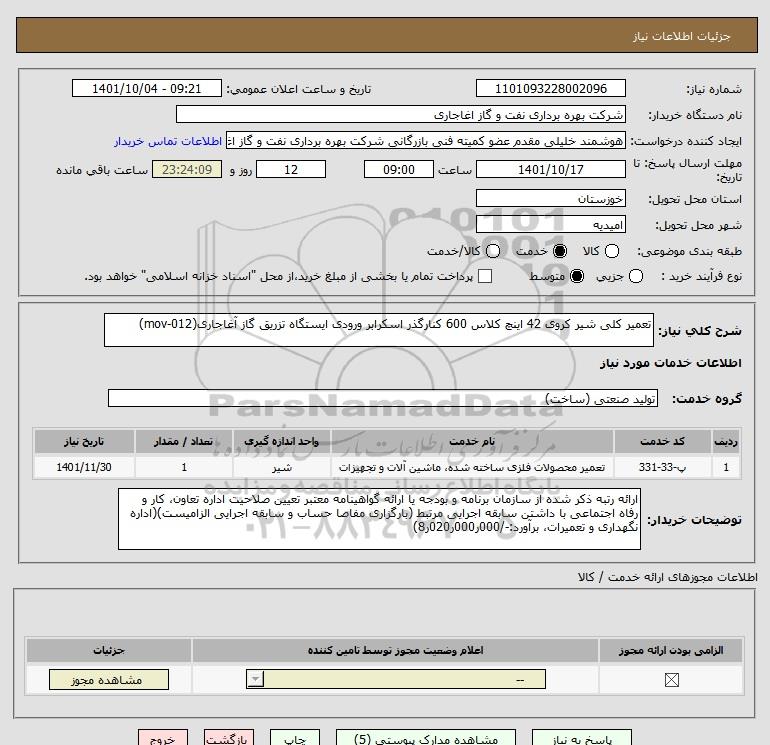
Task: Click service name cell تعمیر محصولات فلزی
Action: point(472,467)
